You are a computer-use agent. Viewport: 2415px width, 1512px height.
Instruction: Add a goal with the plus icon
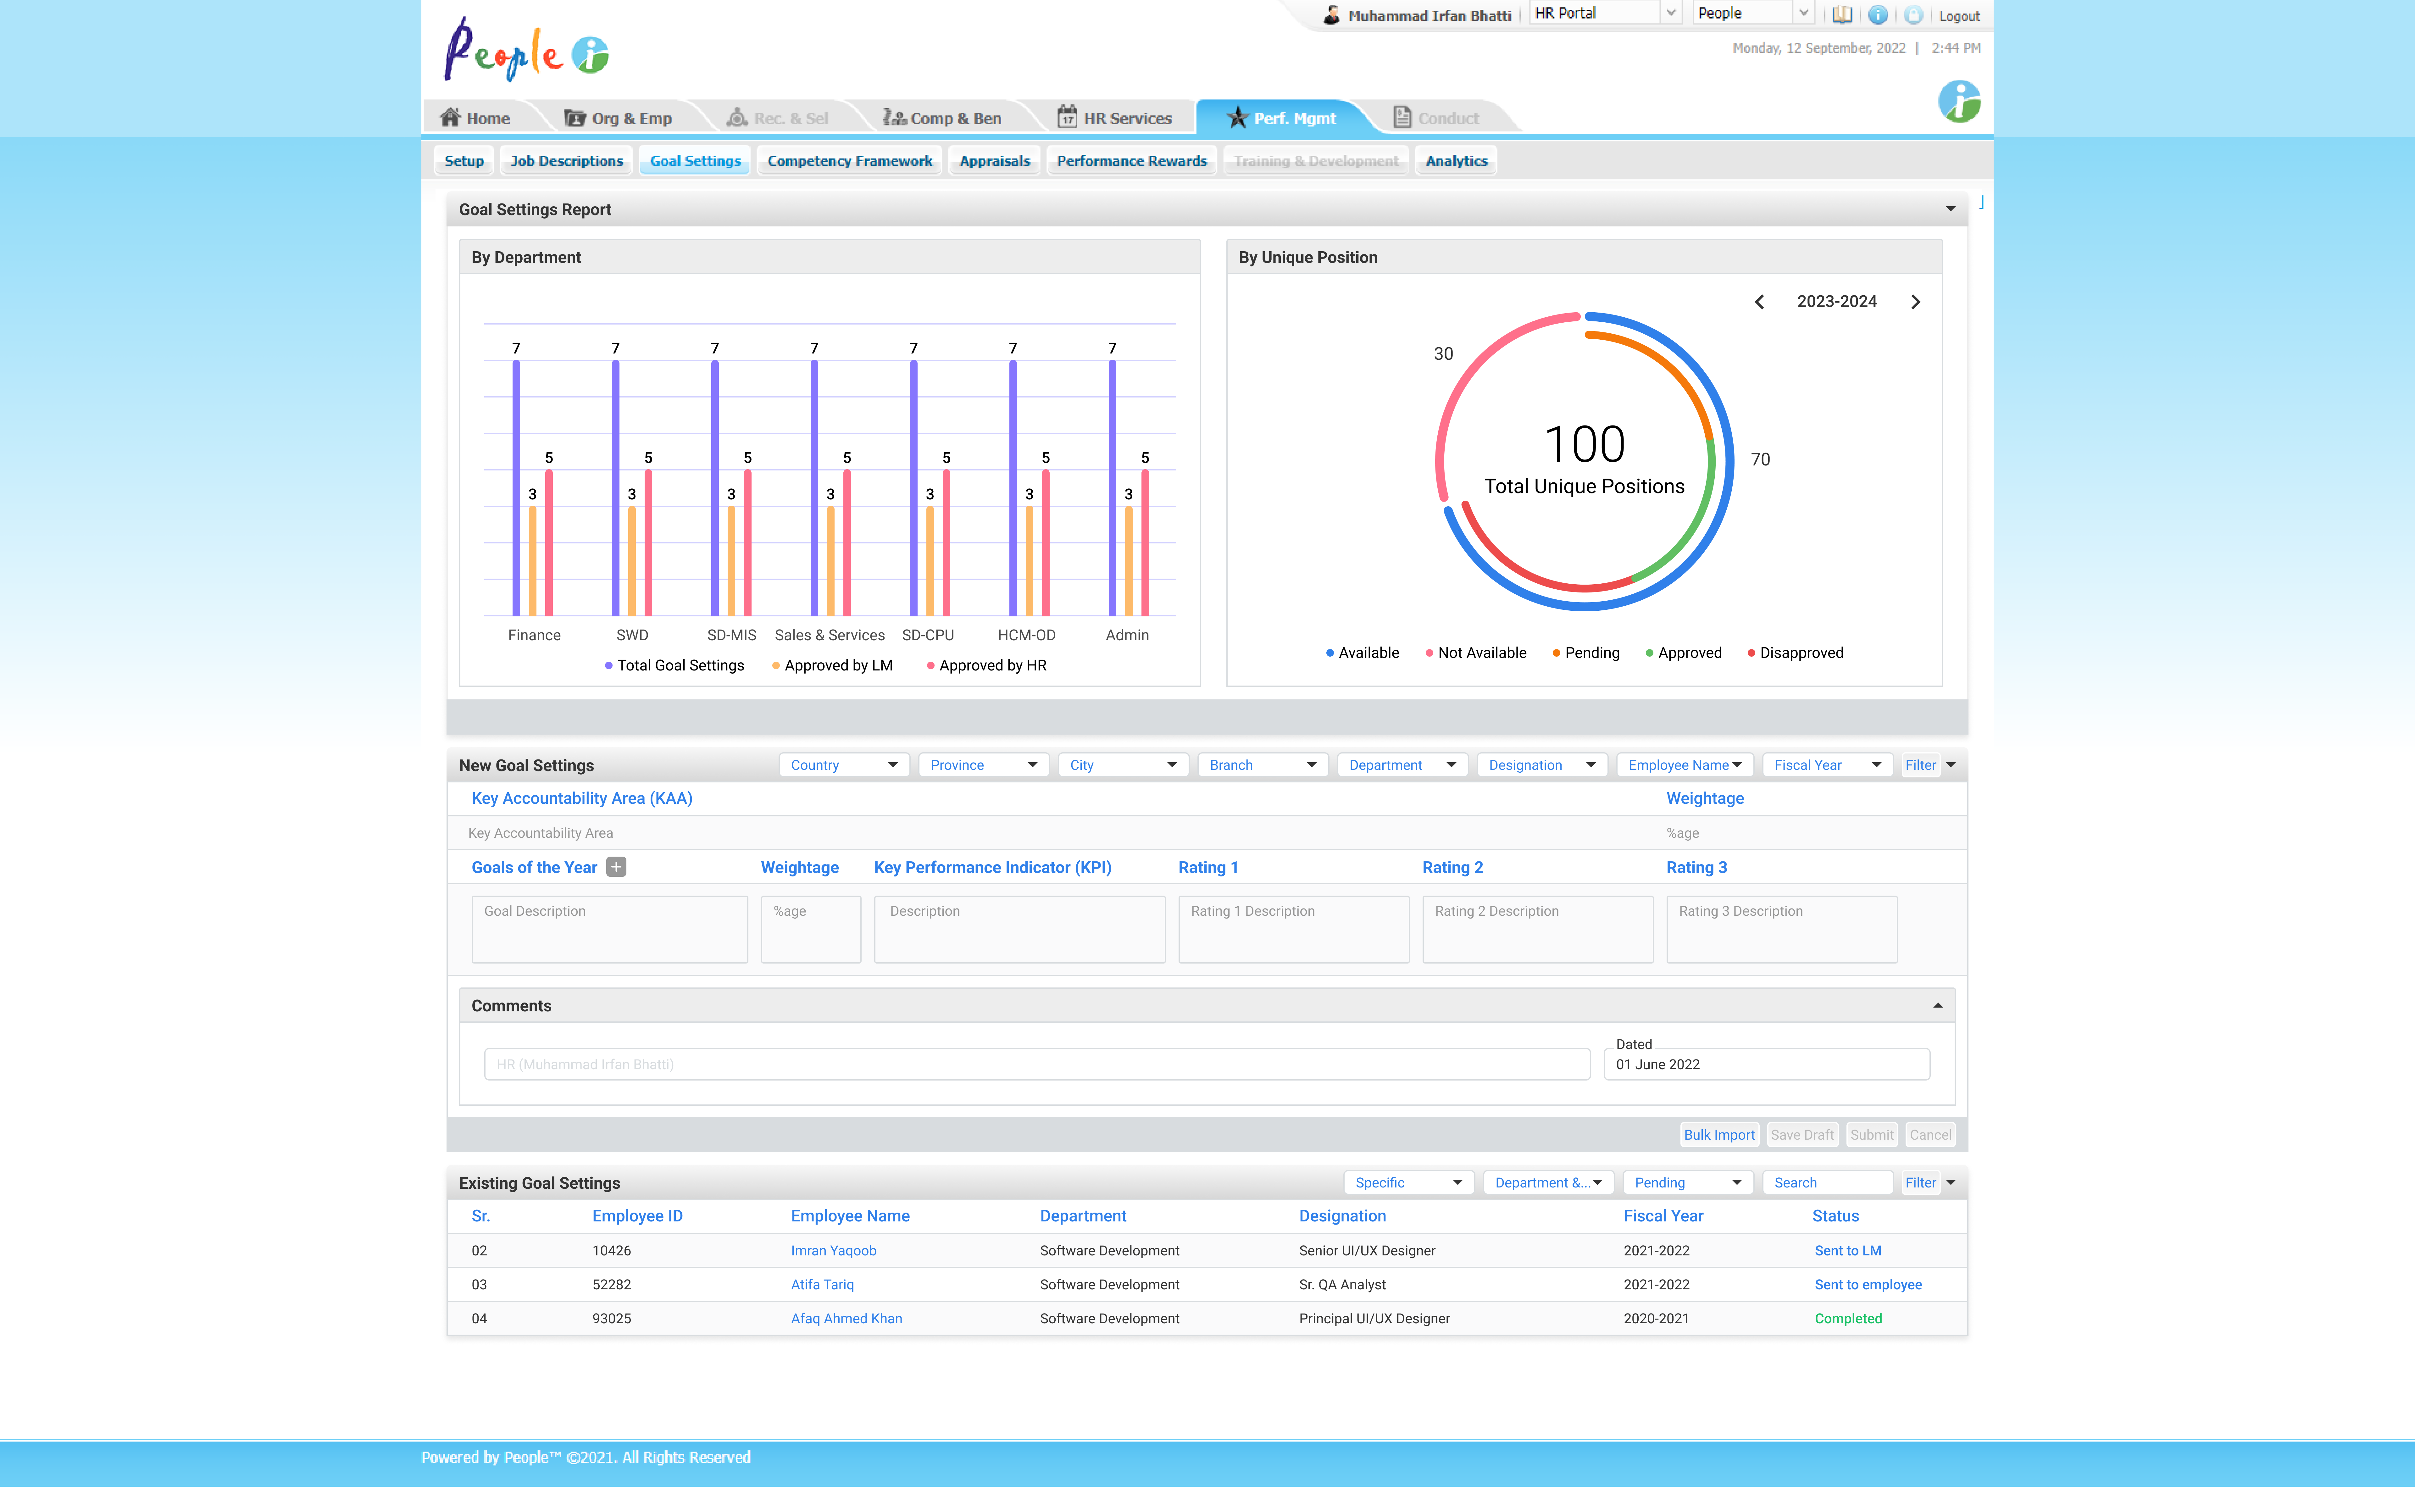click(x=616, y=867)
